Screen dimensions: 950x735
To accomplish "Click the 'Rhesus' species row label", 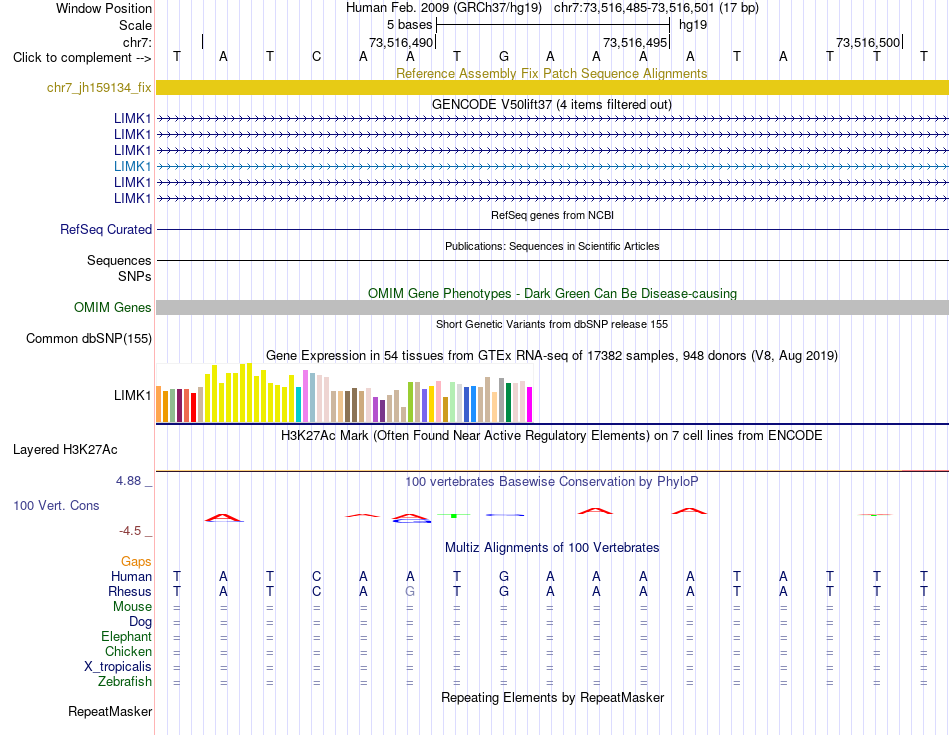I will tap(130, 591).
